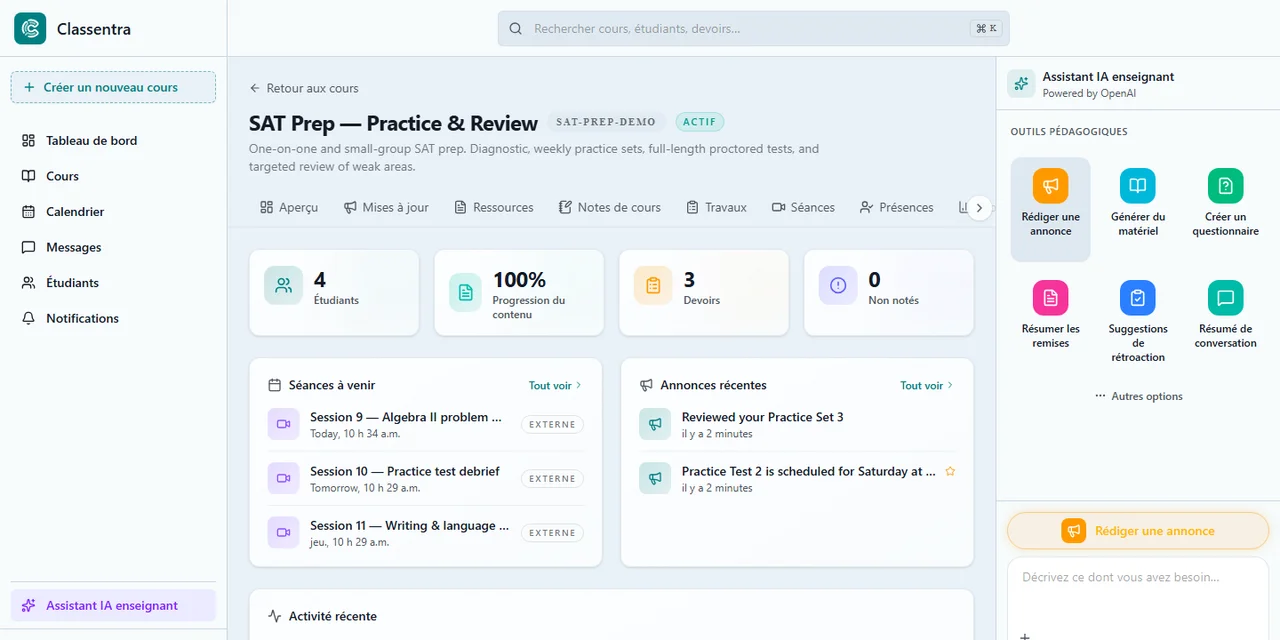The width and height of the screenshot is (1280, 640).
Task: Select Assistant IA enseignant in sidebar
Action: click(x=113, y=605)
